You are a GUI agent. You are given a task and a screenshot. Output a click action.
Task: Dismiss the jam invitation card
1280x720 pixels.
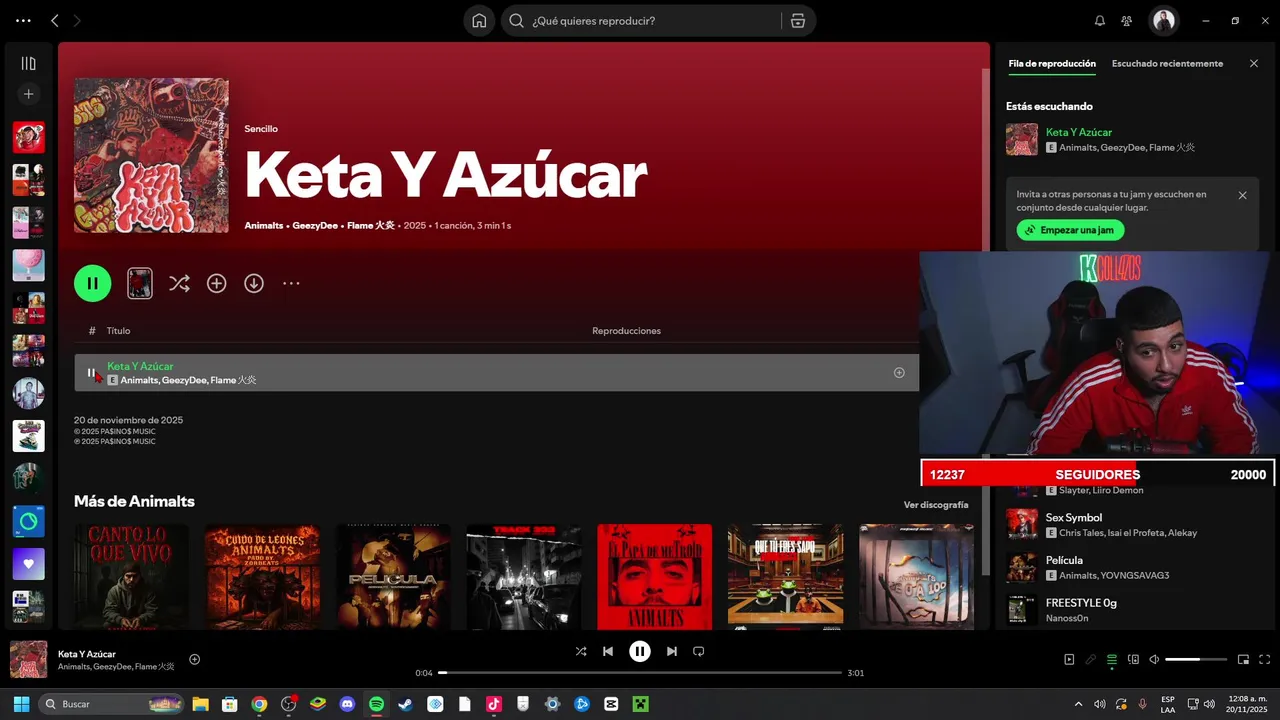coord(1243,196)
